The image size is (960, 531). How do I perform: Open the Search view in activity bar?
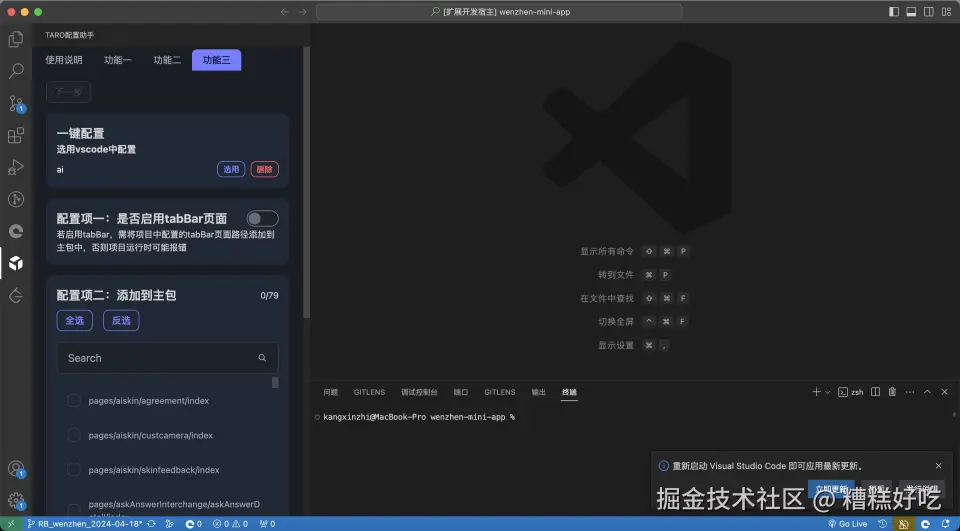click(x=16, y=70)
